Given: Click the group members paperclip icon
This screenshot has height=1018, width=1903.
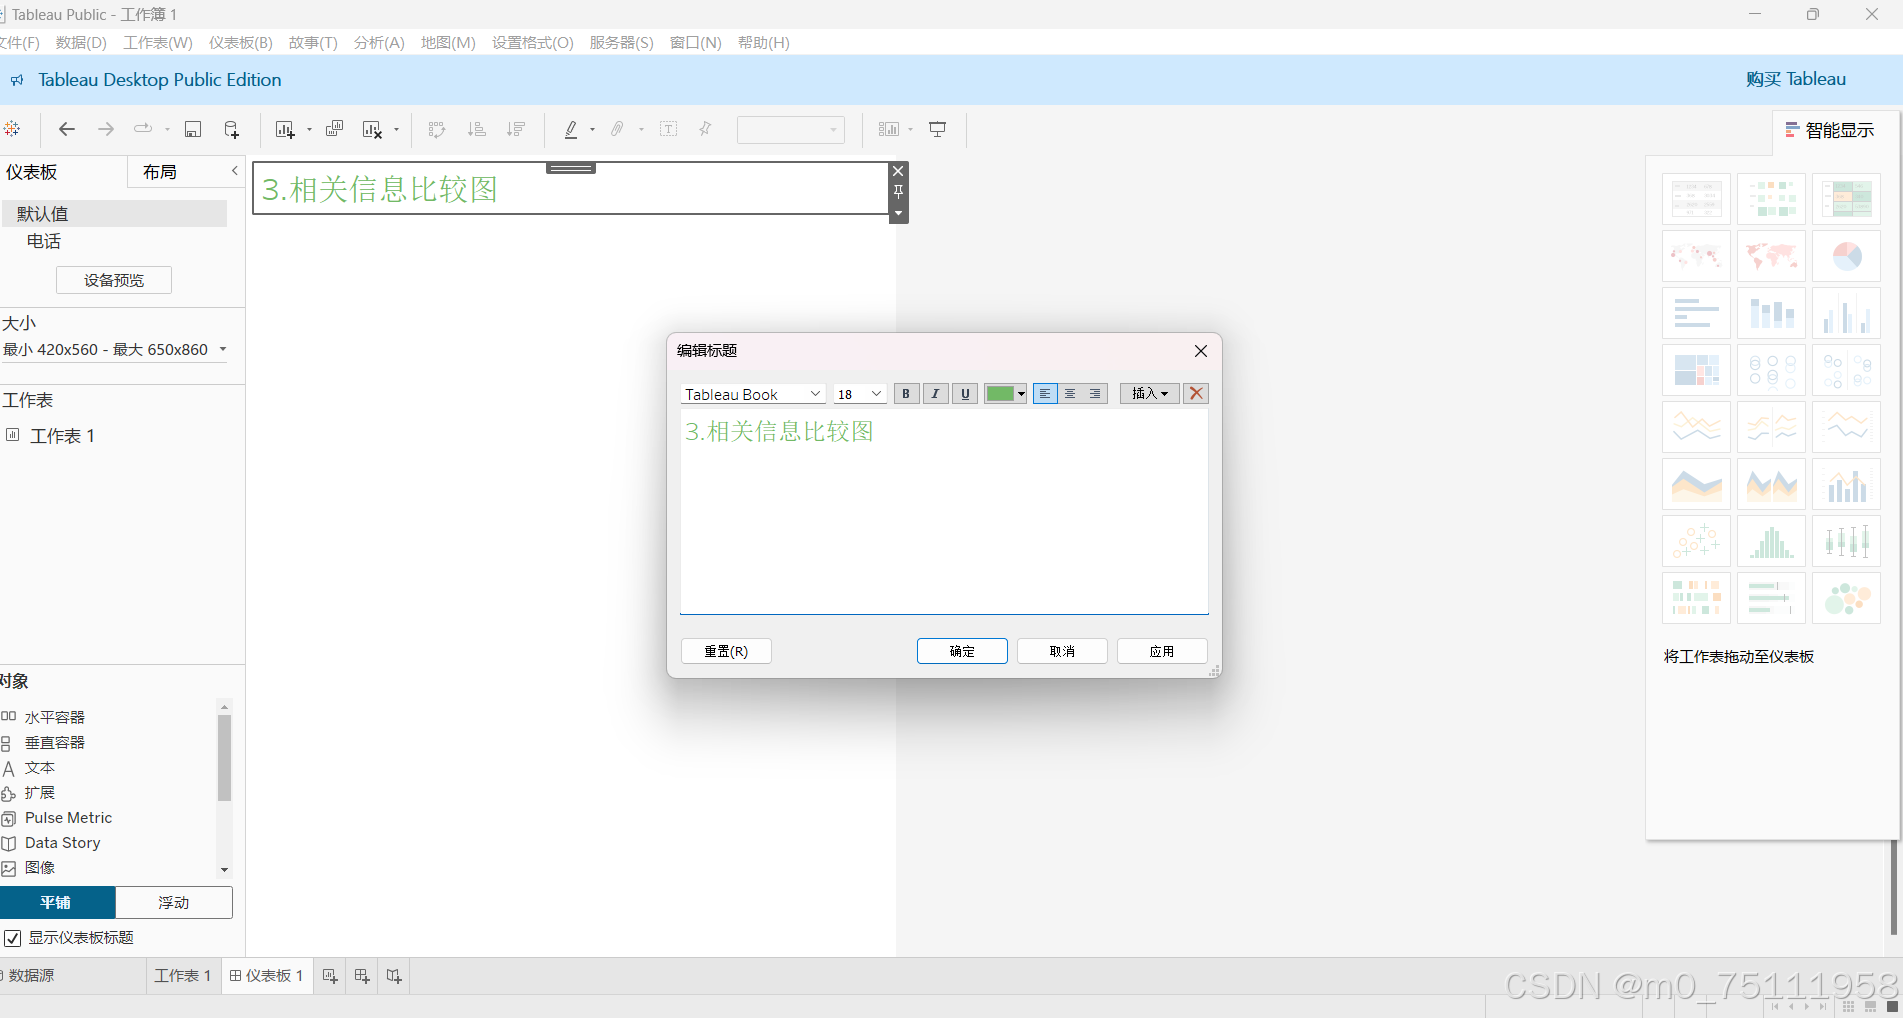Looking at the screenshot, I should click(x=617, y=129).
